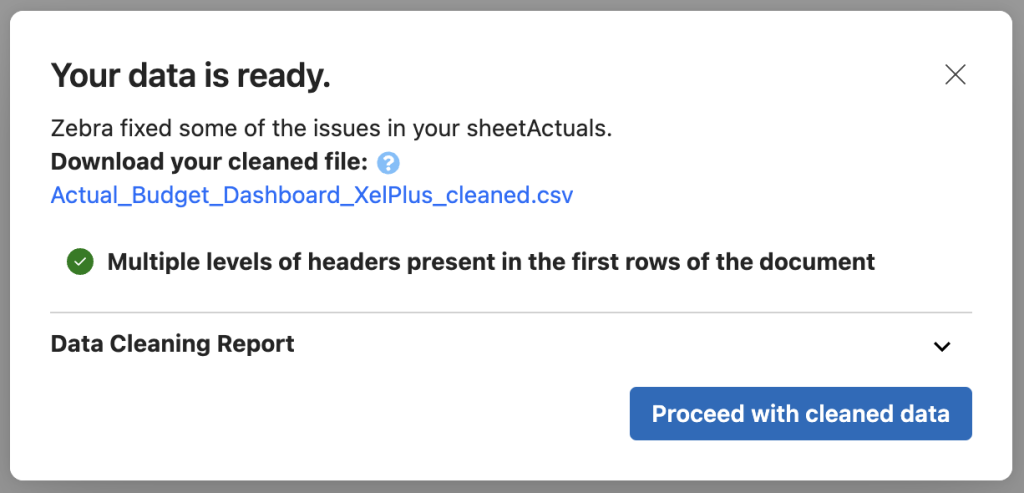Download Actual_Budget_Dashboard_XelPlus_cleaned.csv file
This screenshot has height=493, width=1024.
312,196
